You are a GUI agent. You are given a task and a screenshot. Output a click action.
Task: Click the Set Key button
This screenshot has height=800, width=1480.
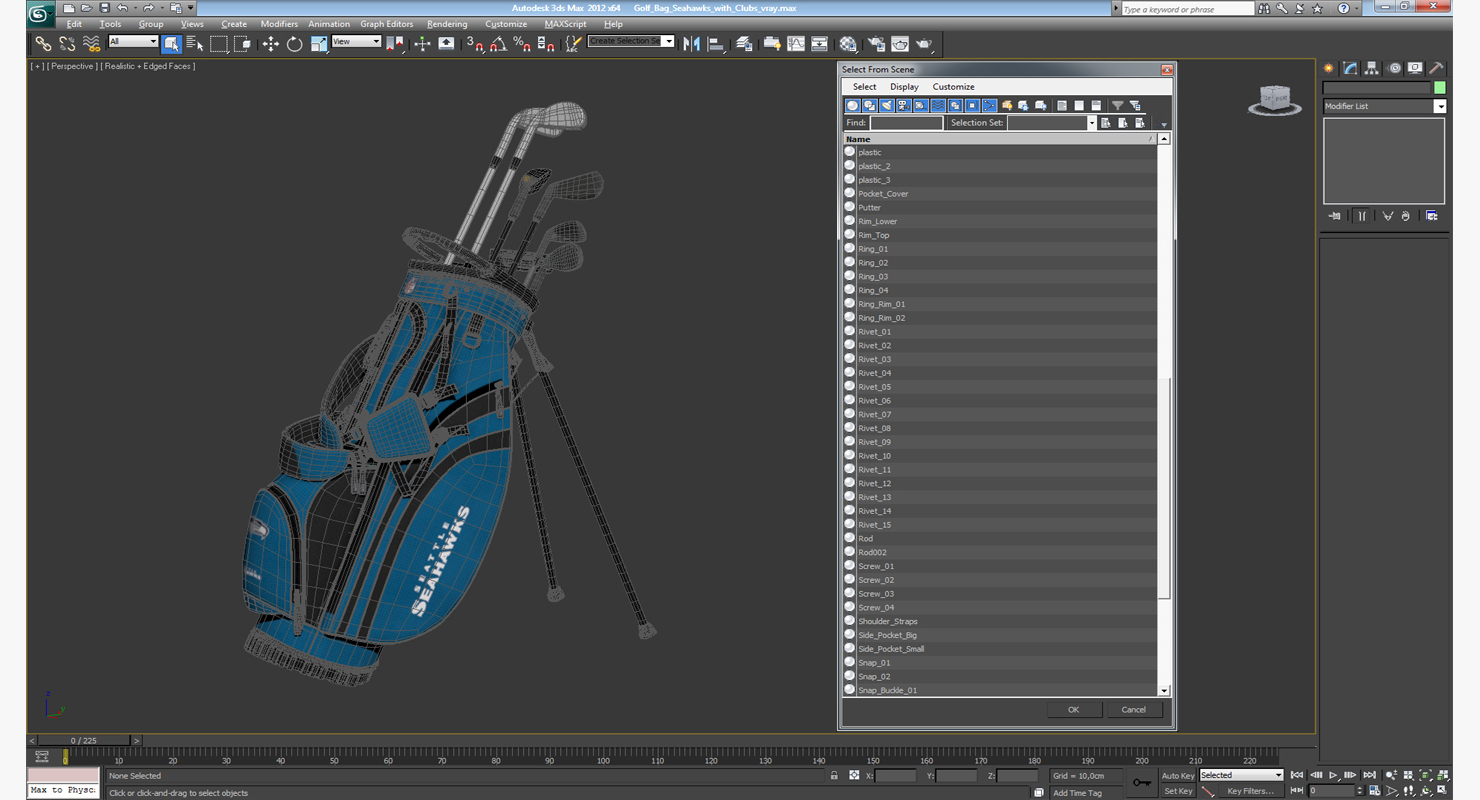pos(1178,791)
